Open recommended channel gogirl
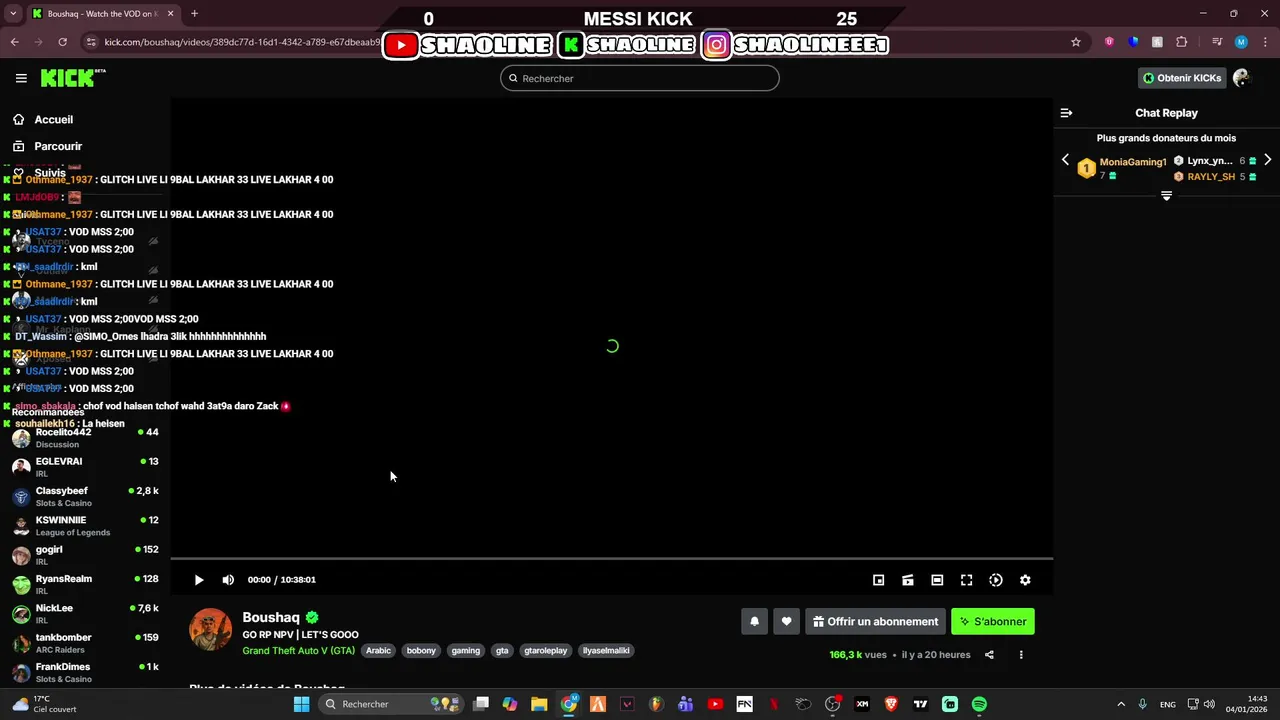 [x=85, y=555]
